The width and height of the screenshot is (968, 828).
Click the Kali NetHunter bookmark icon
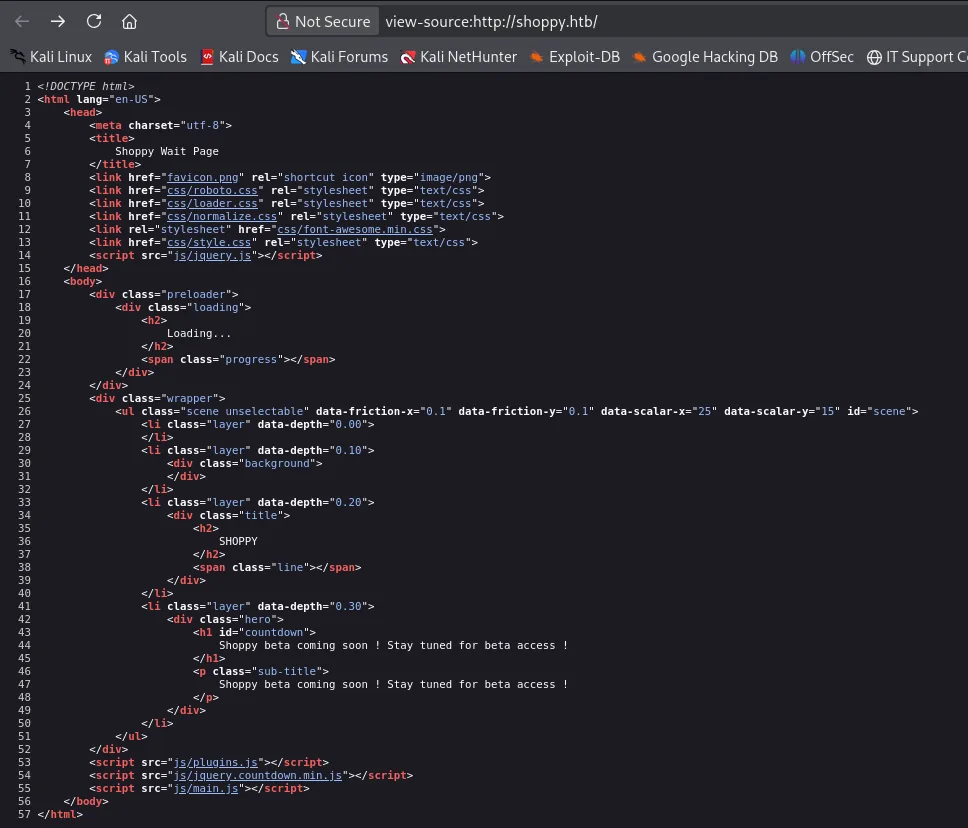click(408, 57)
